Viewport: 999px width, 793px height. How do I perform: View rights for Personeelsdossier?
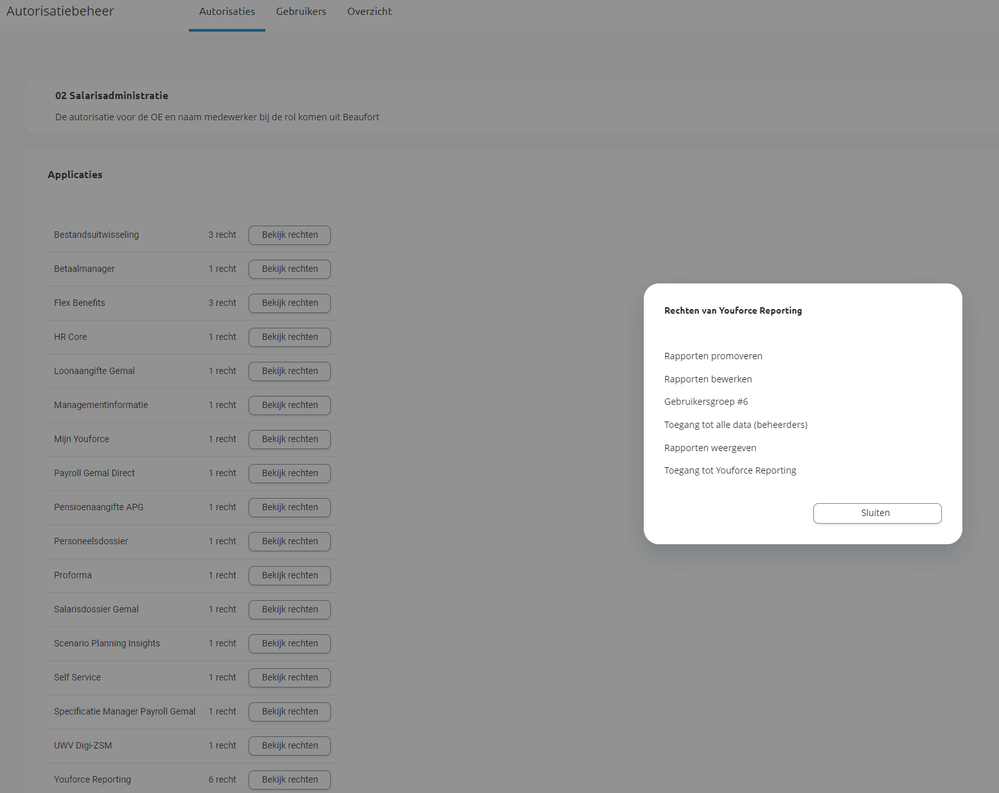tap(289, 541)
